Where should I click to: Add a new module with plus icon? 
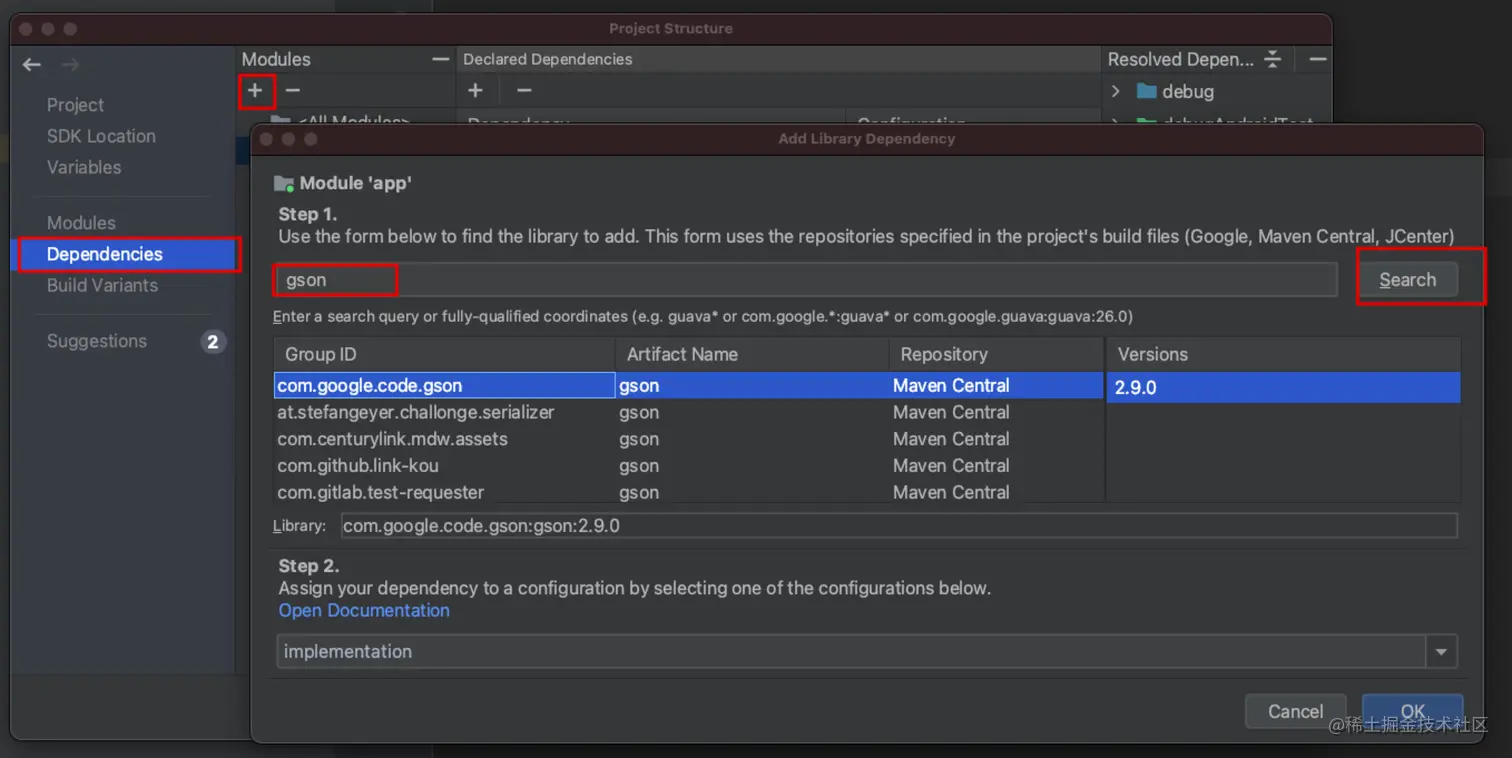point(256,91)
